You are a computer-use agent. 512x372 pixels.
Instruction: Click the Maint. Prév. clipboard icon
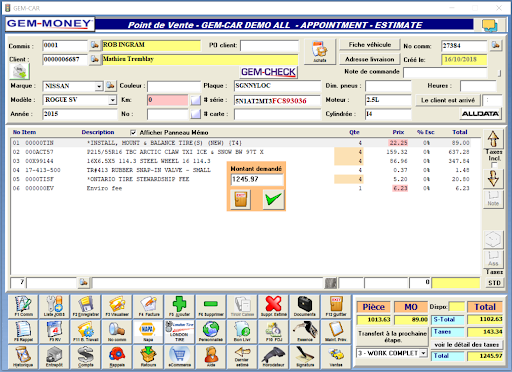point(336,331)
